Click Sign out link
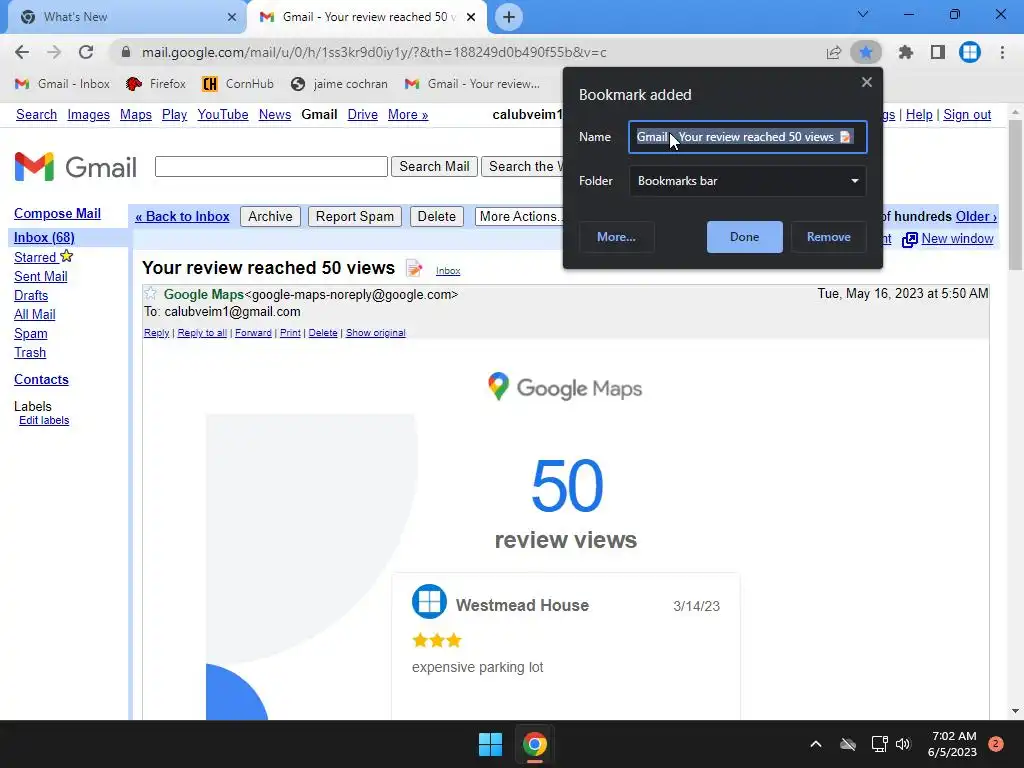Screen dimensions: 1024x768 pyautogui.click(x=967, y=114)
